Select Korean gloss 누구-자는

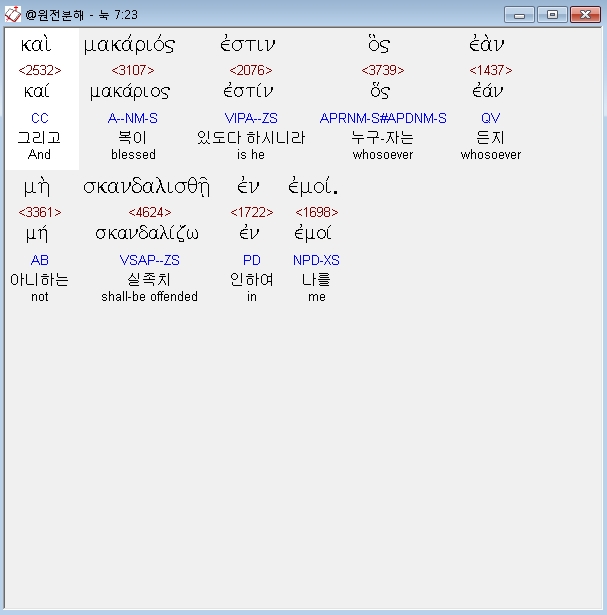click(383, 138)
